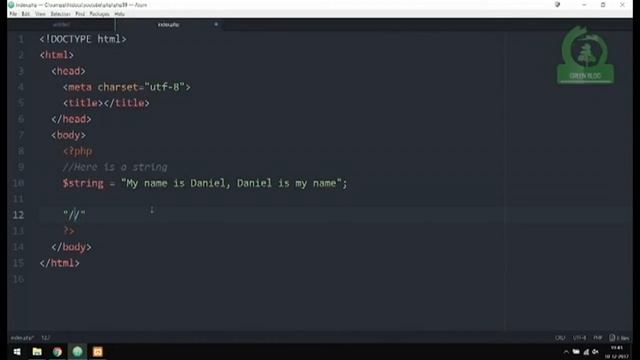Click line number 15 in the gutter
This screenshot has width=640, height=360.
(18, 263)
